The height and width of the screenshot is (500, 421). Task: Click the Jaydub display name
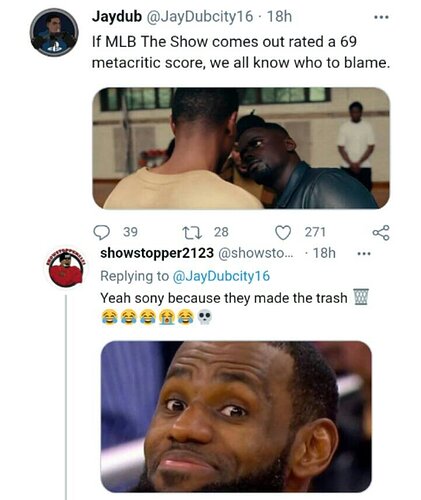117,16
